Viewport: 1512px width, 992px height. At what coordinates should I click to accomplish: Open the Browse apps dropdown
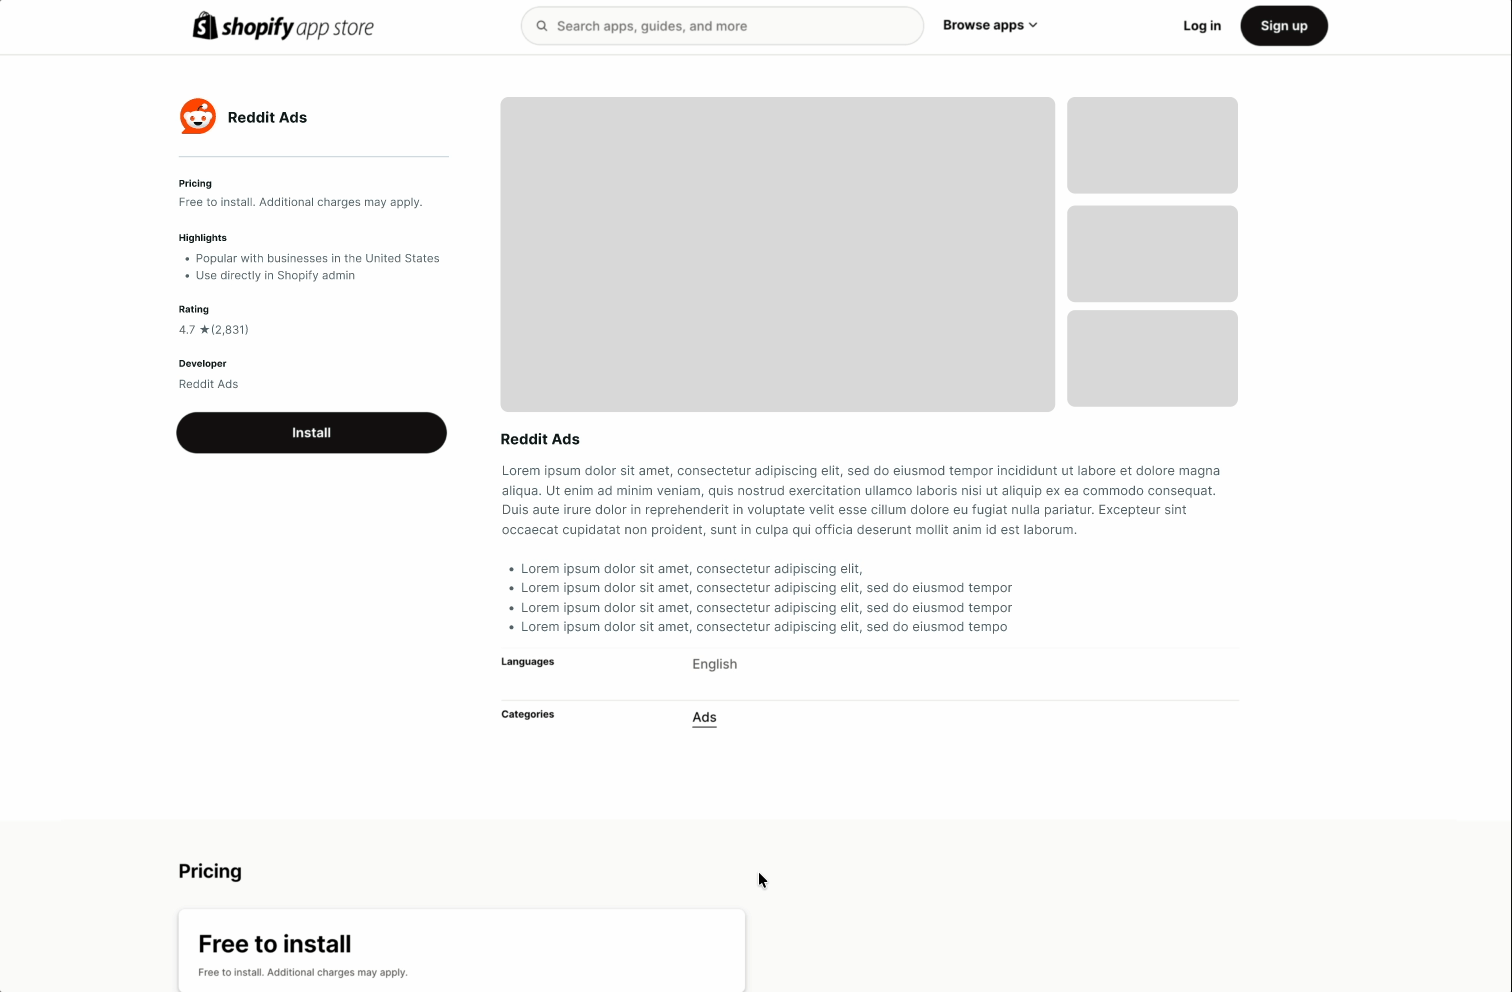pyautogui.click(x=989, y=25)
